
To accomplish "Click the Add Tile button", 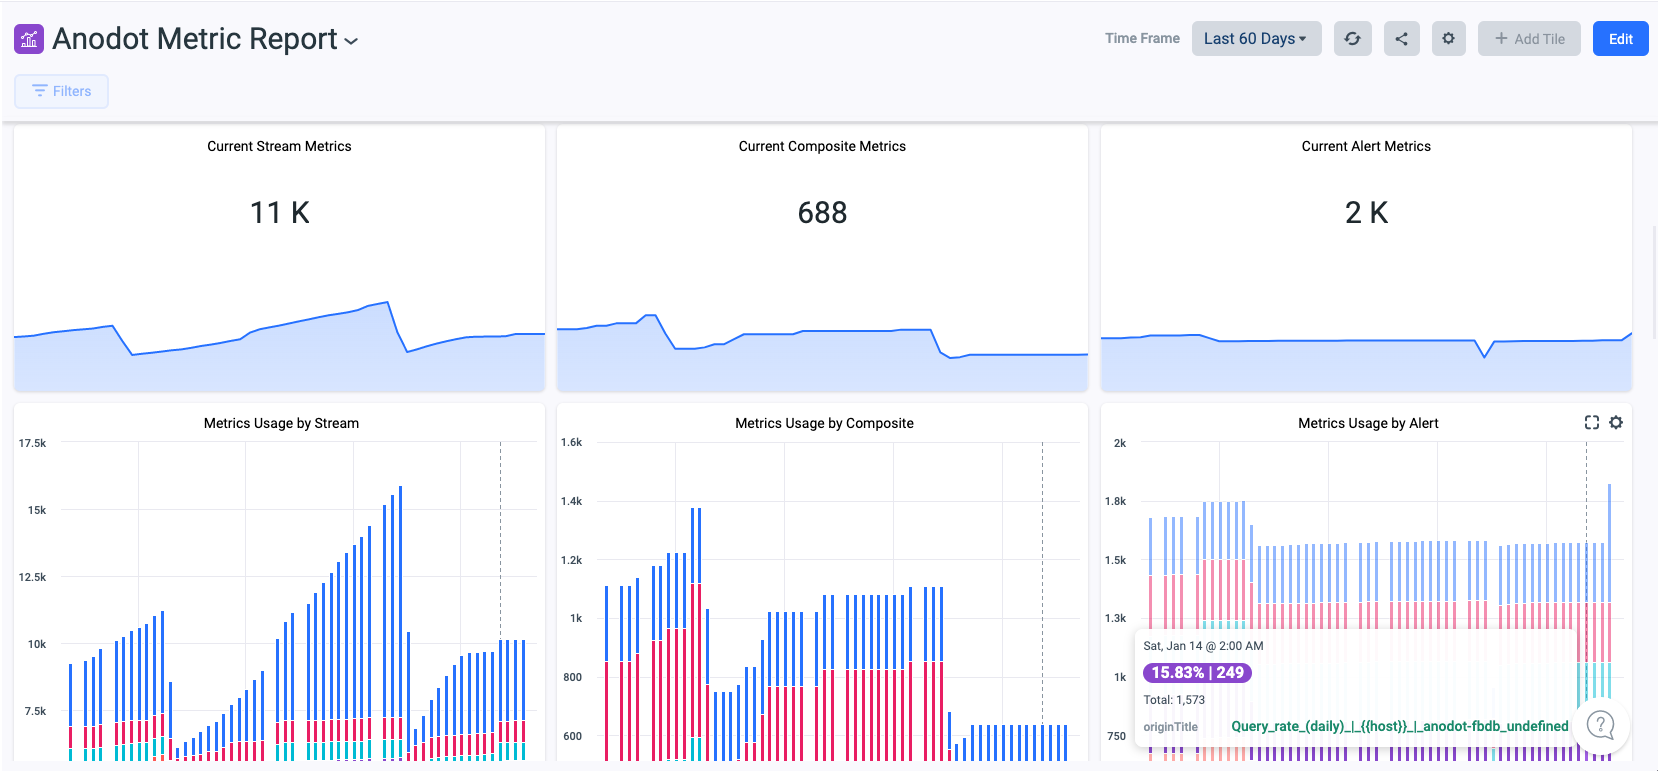I will [x=1529, y=39].
